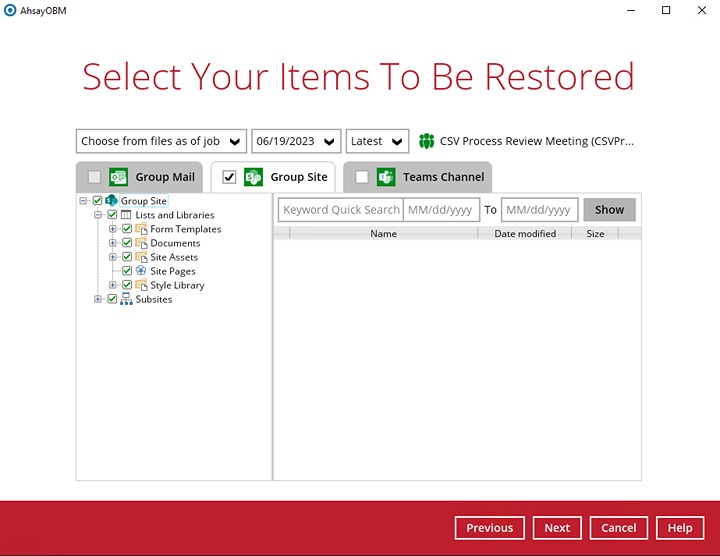Click the Lists and Libraries table icon

126,215
